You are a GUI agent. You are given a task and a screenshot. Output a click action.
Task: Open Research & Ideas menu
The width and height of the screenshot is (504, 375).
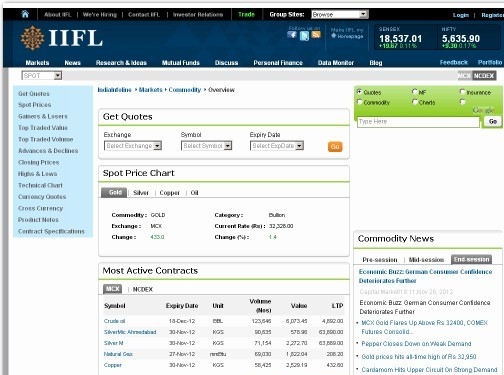coord(121,63)
